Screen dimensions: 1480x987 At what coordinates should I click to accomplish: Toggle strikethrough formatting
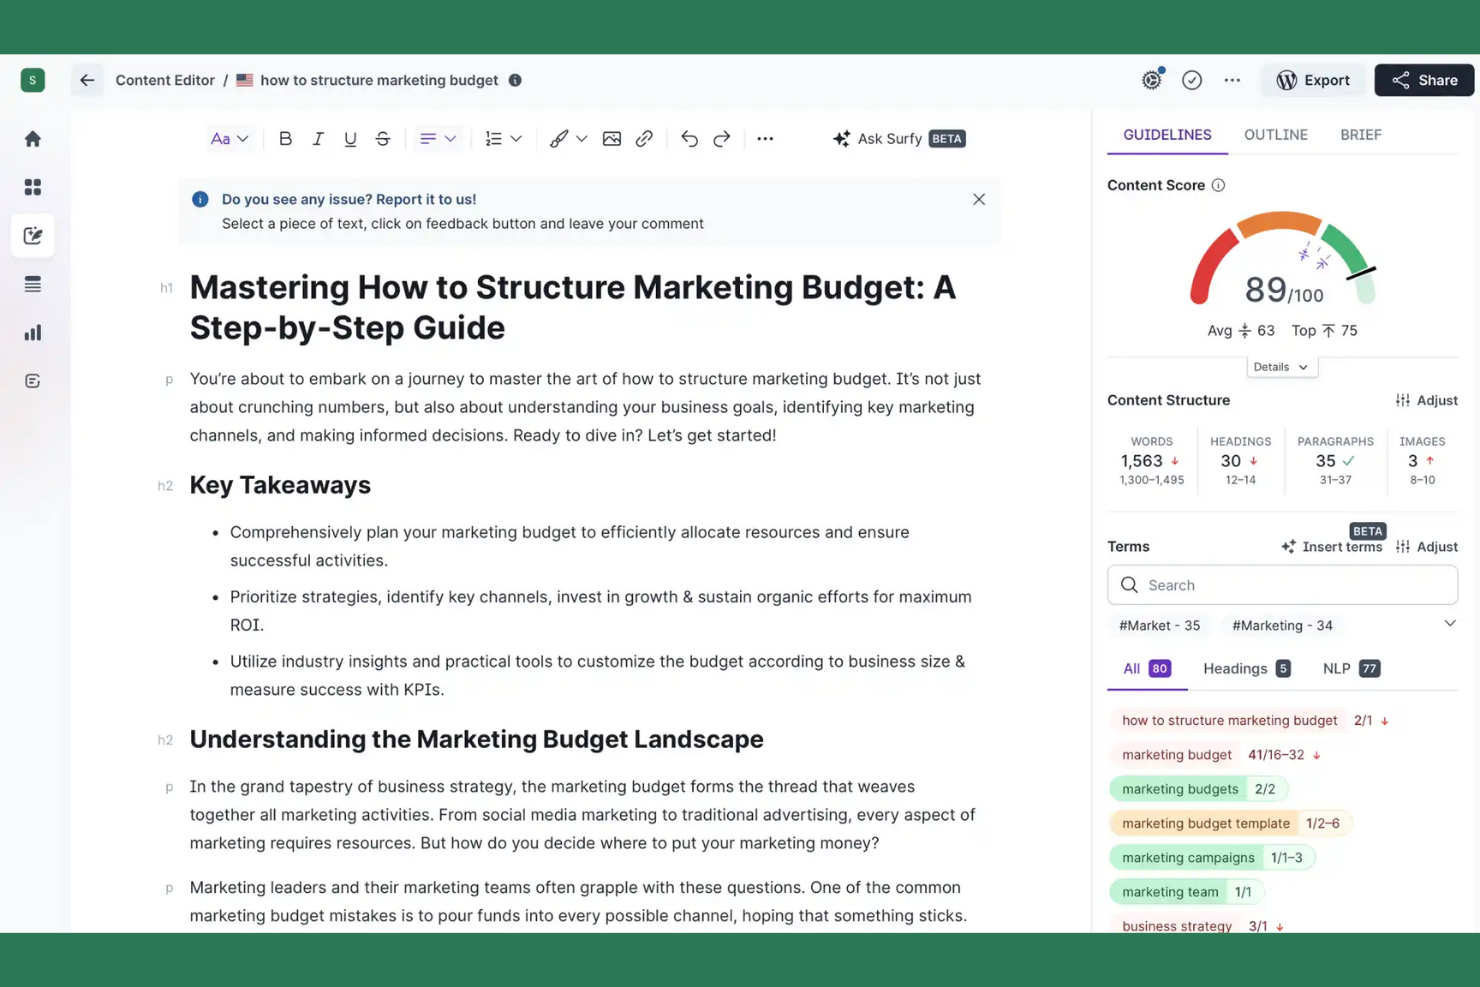click(x=383, y=139)
